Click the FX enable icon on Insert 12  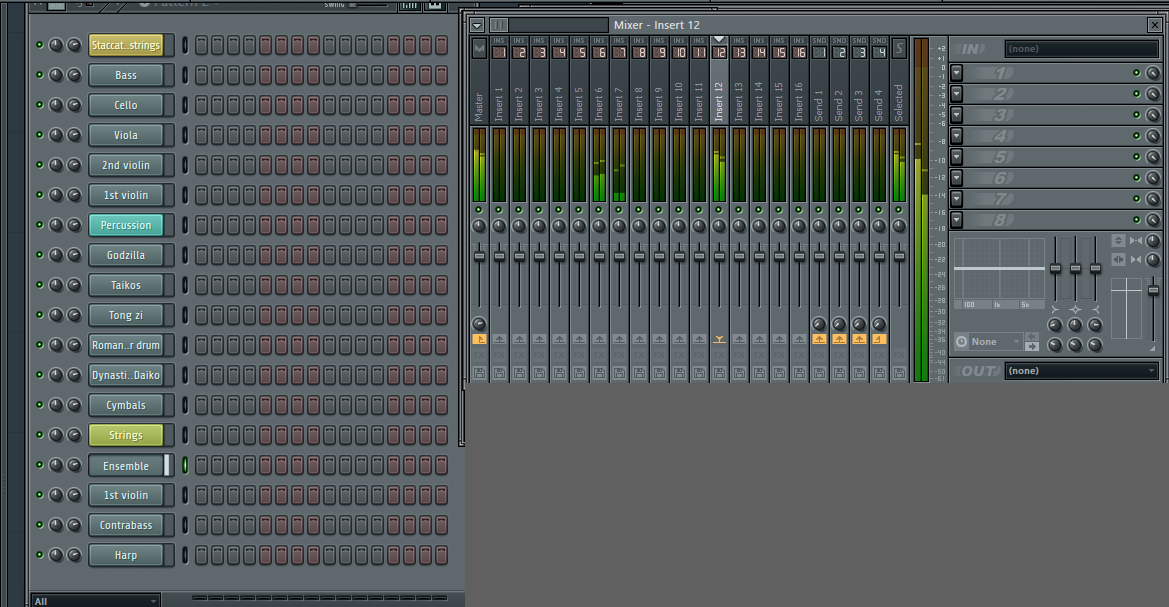[x=719, y=356]
